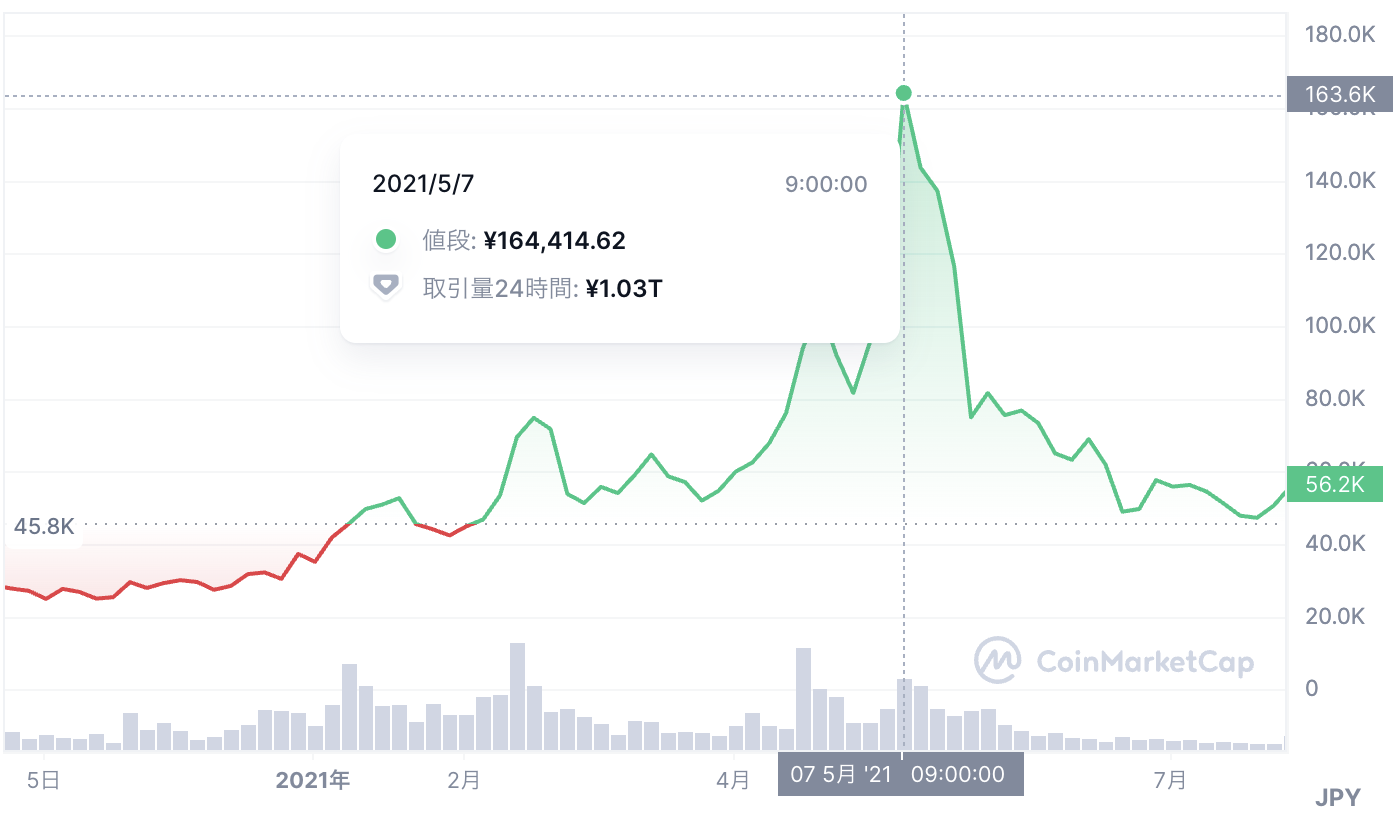Click the tallest volume bar in February

(x=517, y=696)
